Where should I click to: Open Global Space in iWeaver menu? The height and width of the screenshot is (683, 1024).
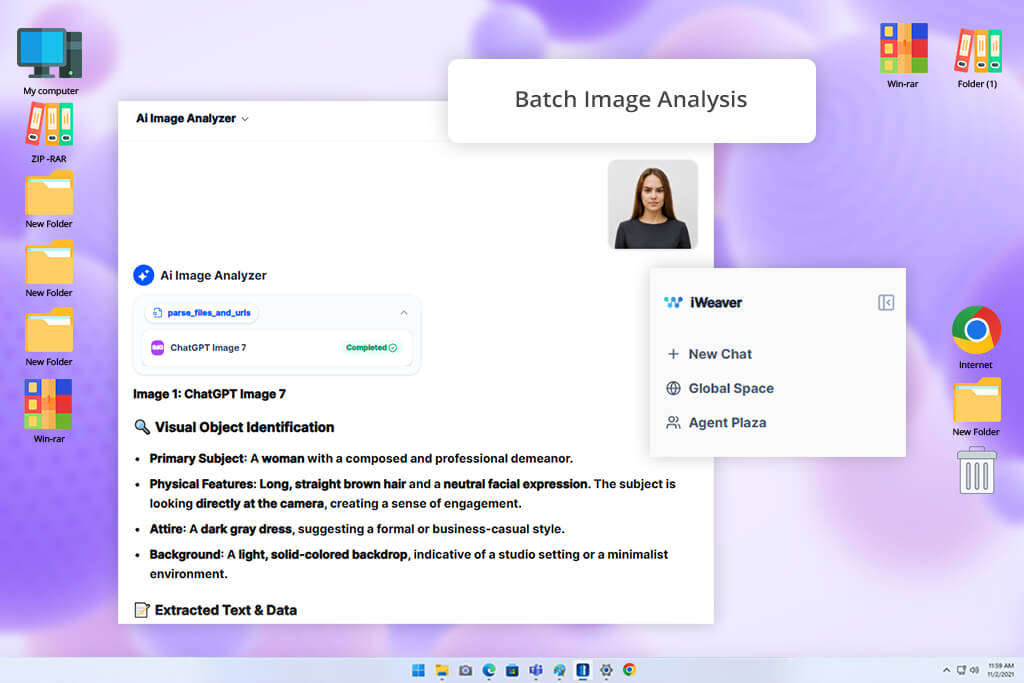pyautogui.click(x=720, y=389)
